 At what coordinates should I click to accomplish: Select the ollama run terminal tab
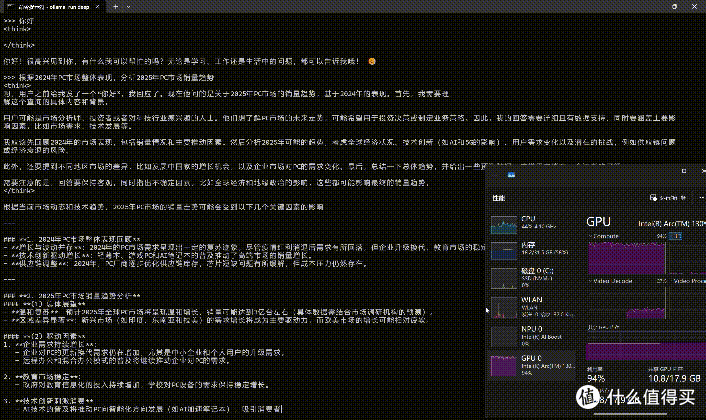[x=54, y=7]
